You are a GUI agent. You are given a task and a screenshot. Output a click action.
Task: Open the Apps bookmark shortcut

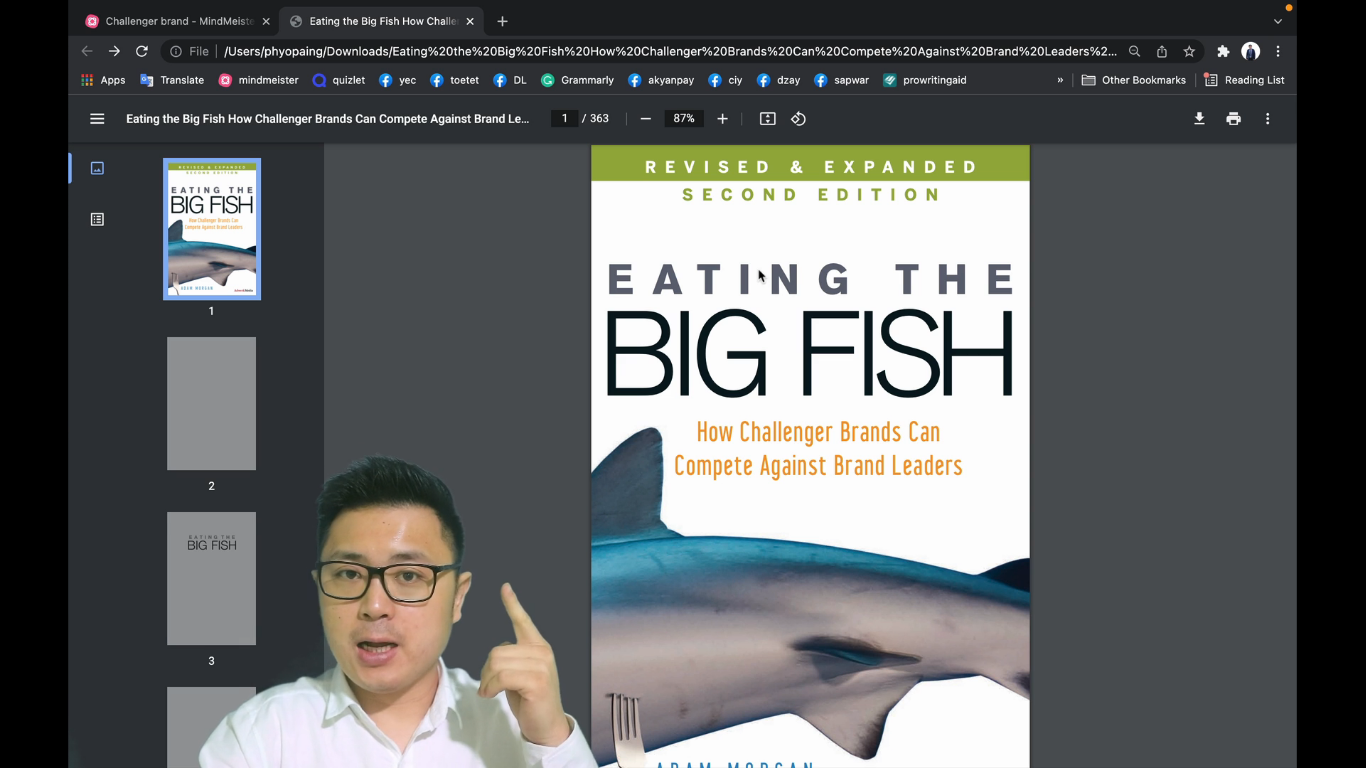[x=103, y=80]
